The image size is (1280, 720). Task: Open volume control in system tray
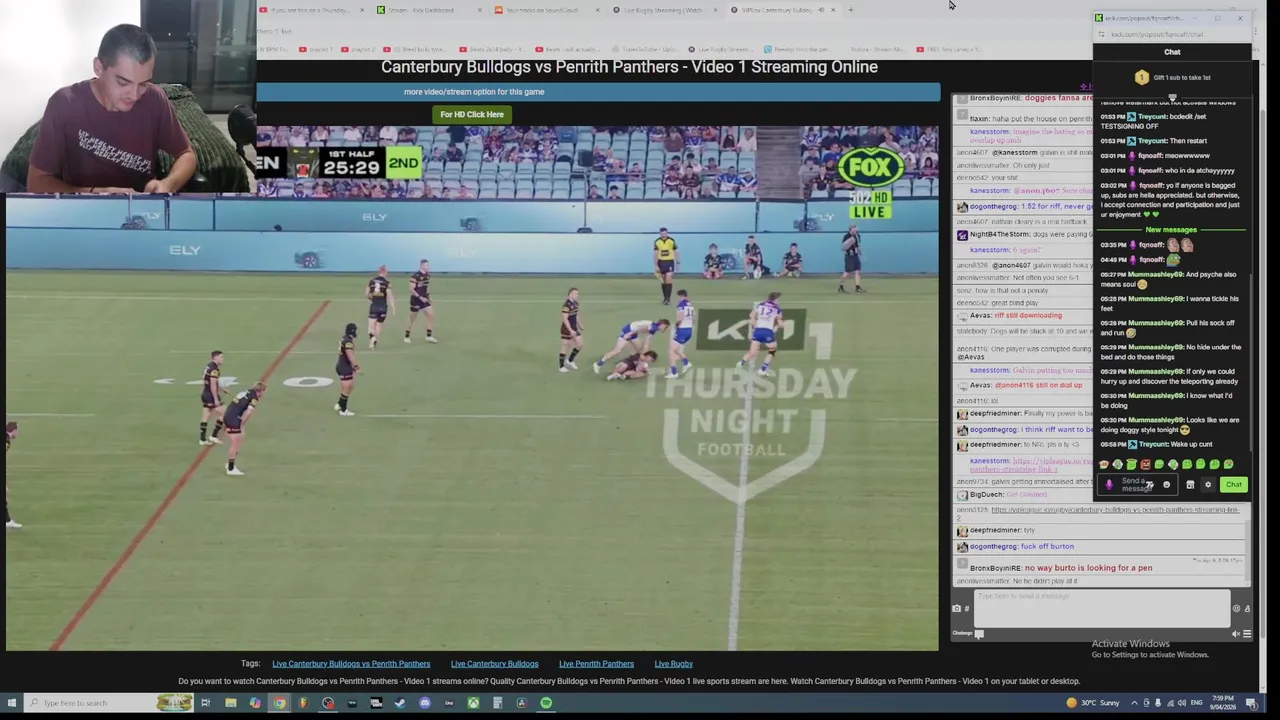1182,703
